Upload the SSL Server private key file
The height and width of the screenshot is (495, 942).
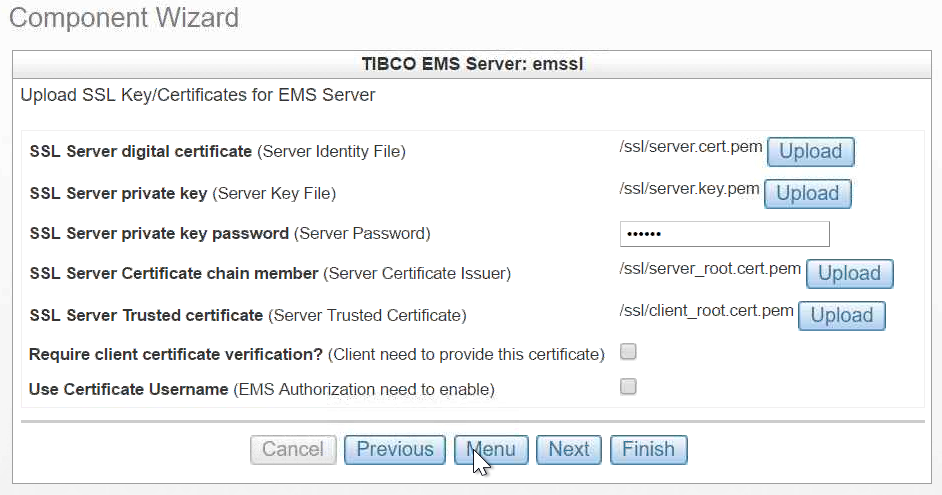click(x=807, y=193)
